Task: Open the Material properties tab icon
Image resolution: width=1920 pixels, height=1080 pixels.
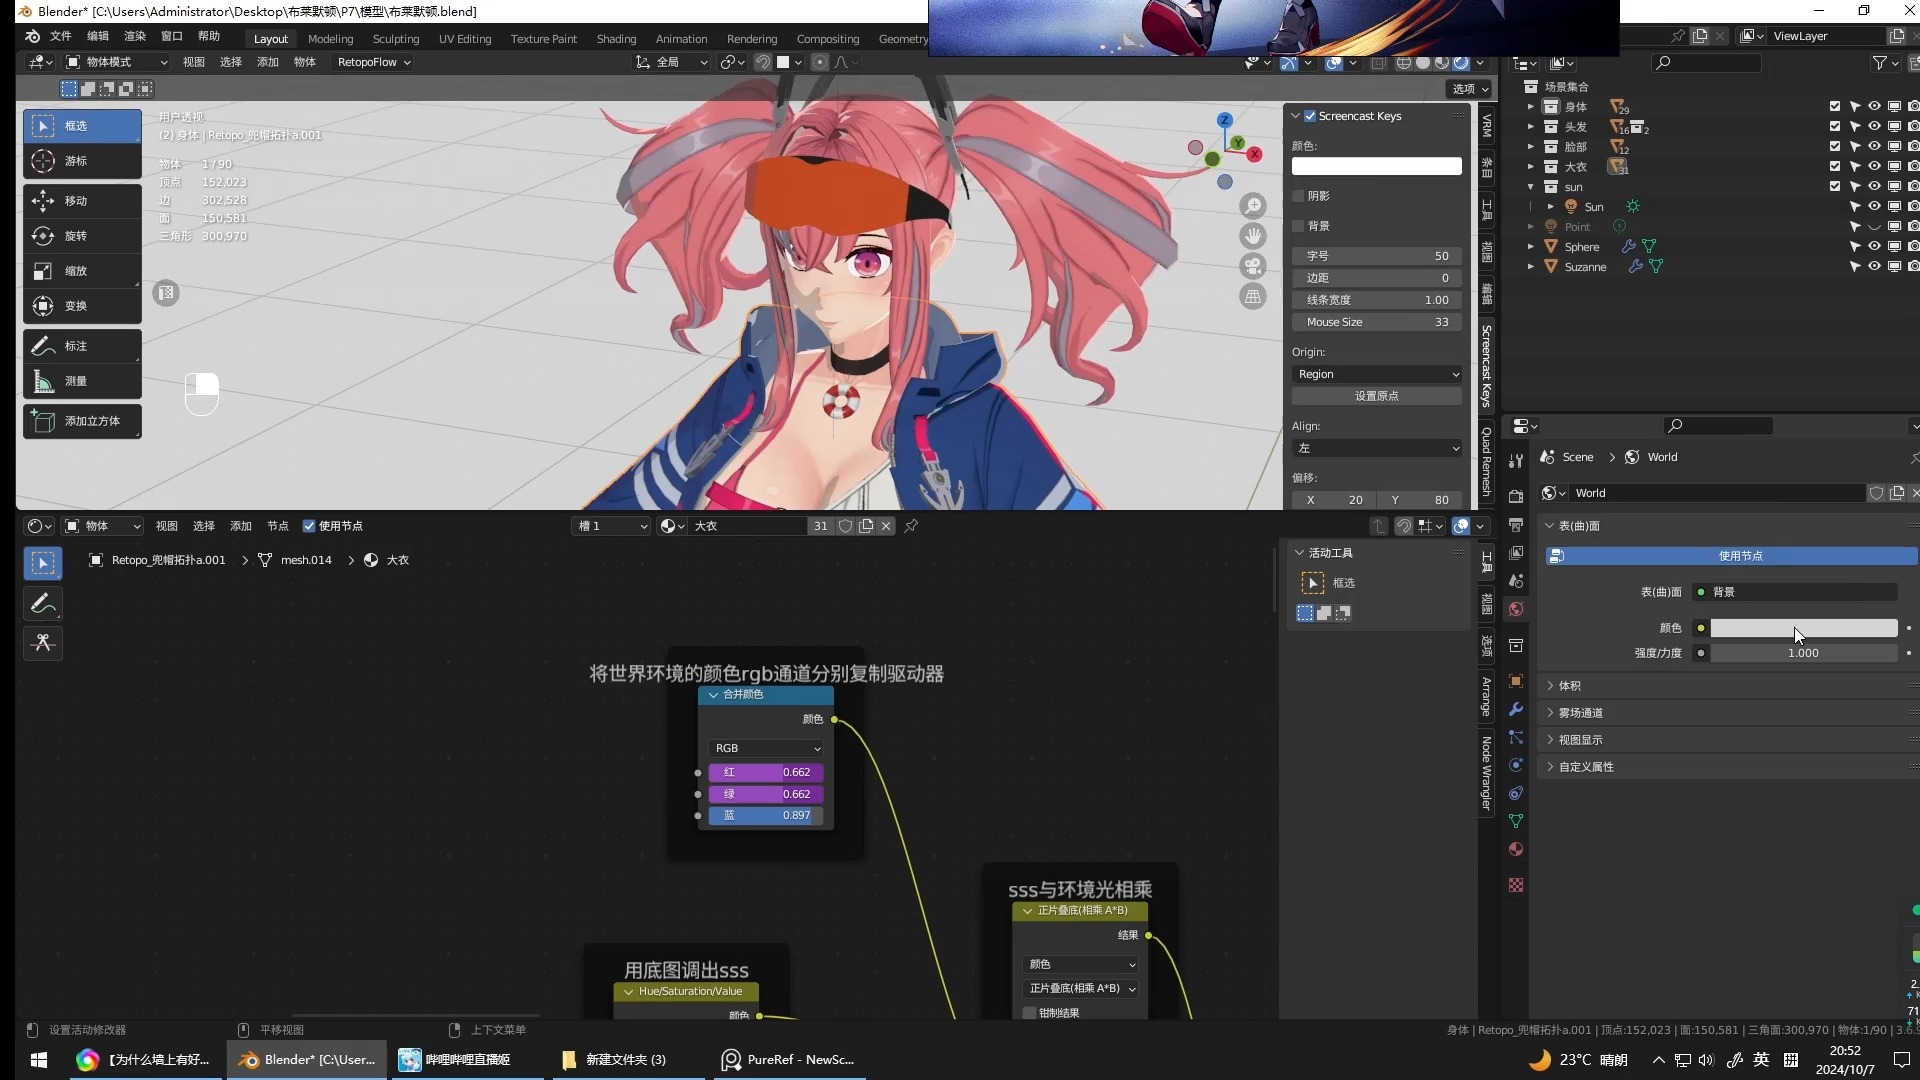Action: click(x=1516, y=849)
